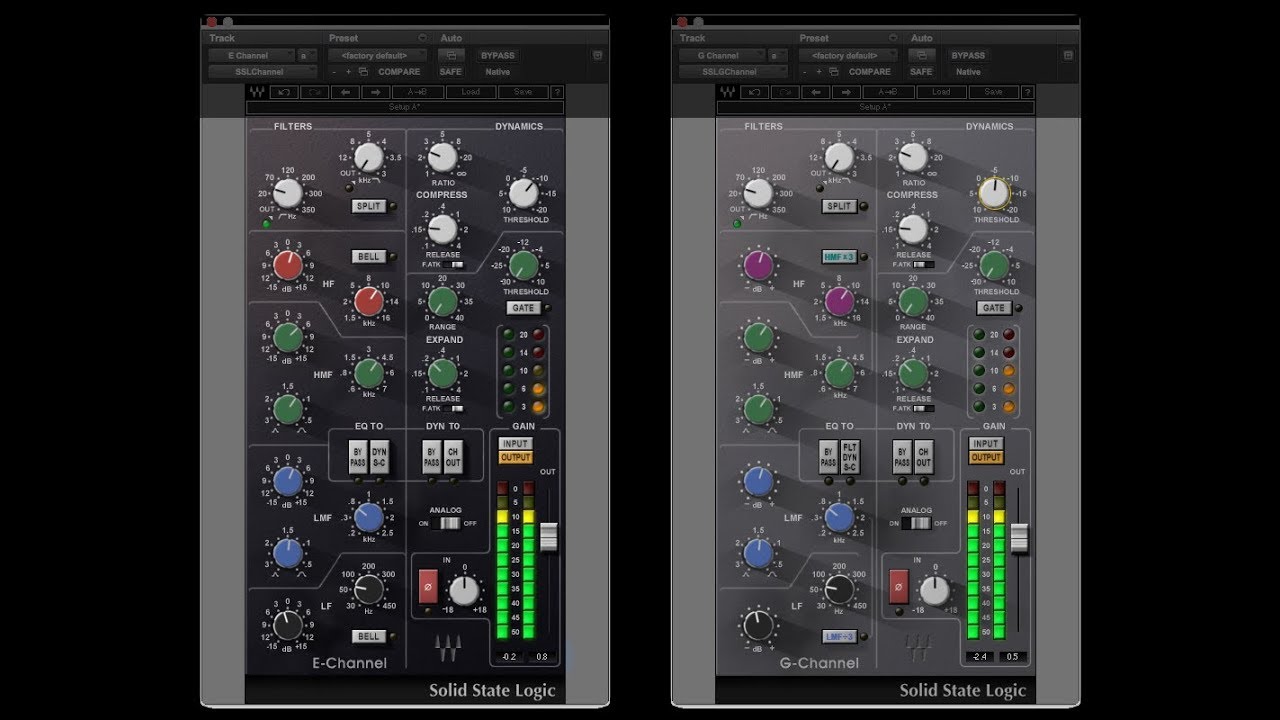The height and width of the screenshot is (720, 1280).
Task: Toggle the SPLIT filter button on E-Channel
Action: point(369,206)
